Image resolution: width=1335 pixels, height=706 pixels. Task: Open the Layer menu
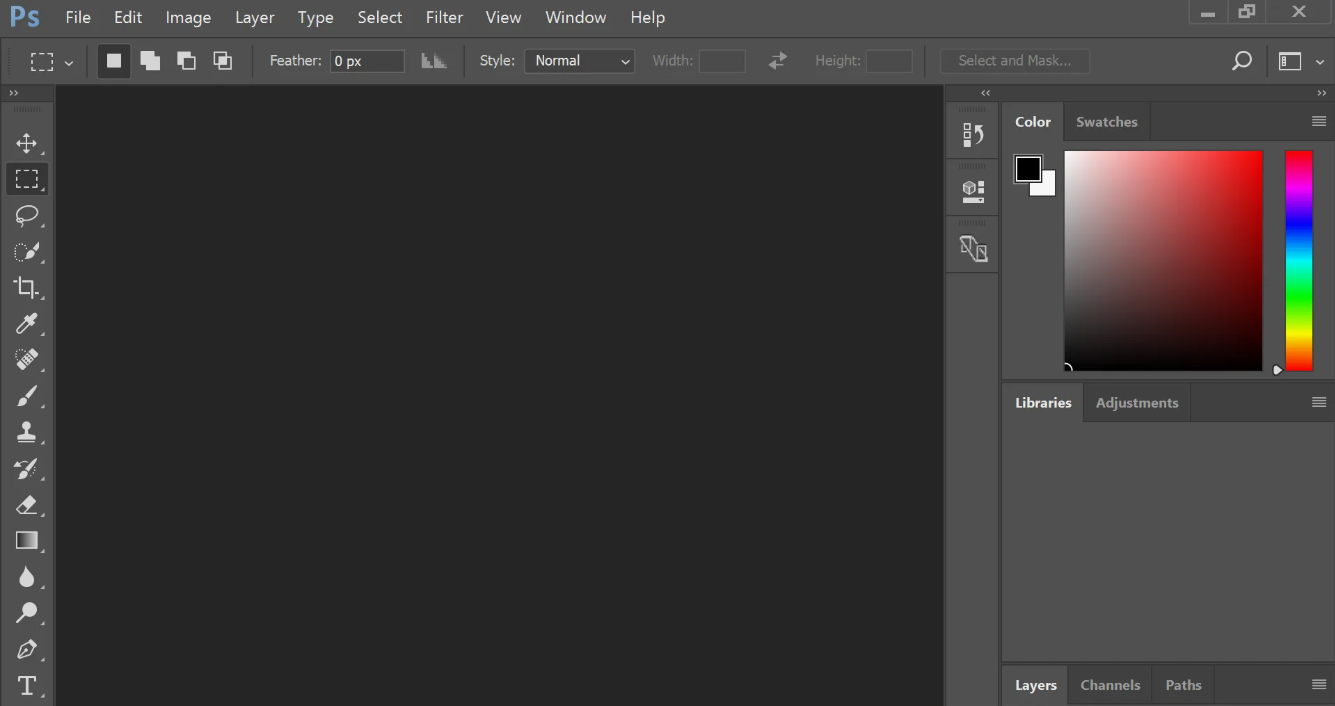coord(254,17)
